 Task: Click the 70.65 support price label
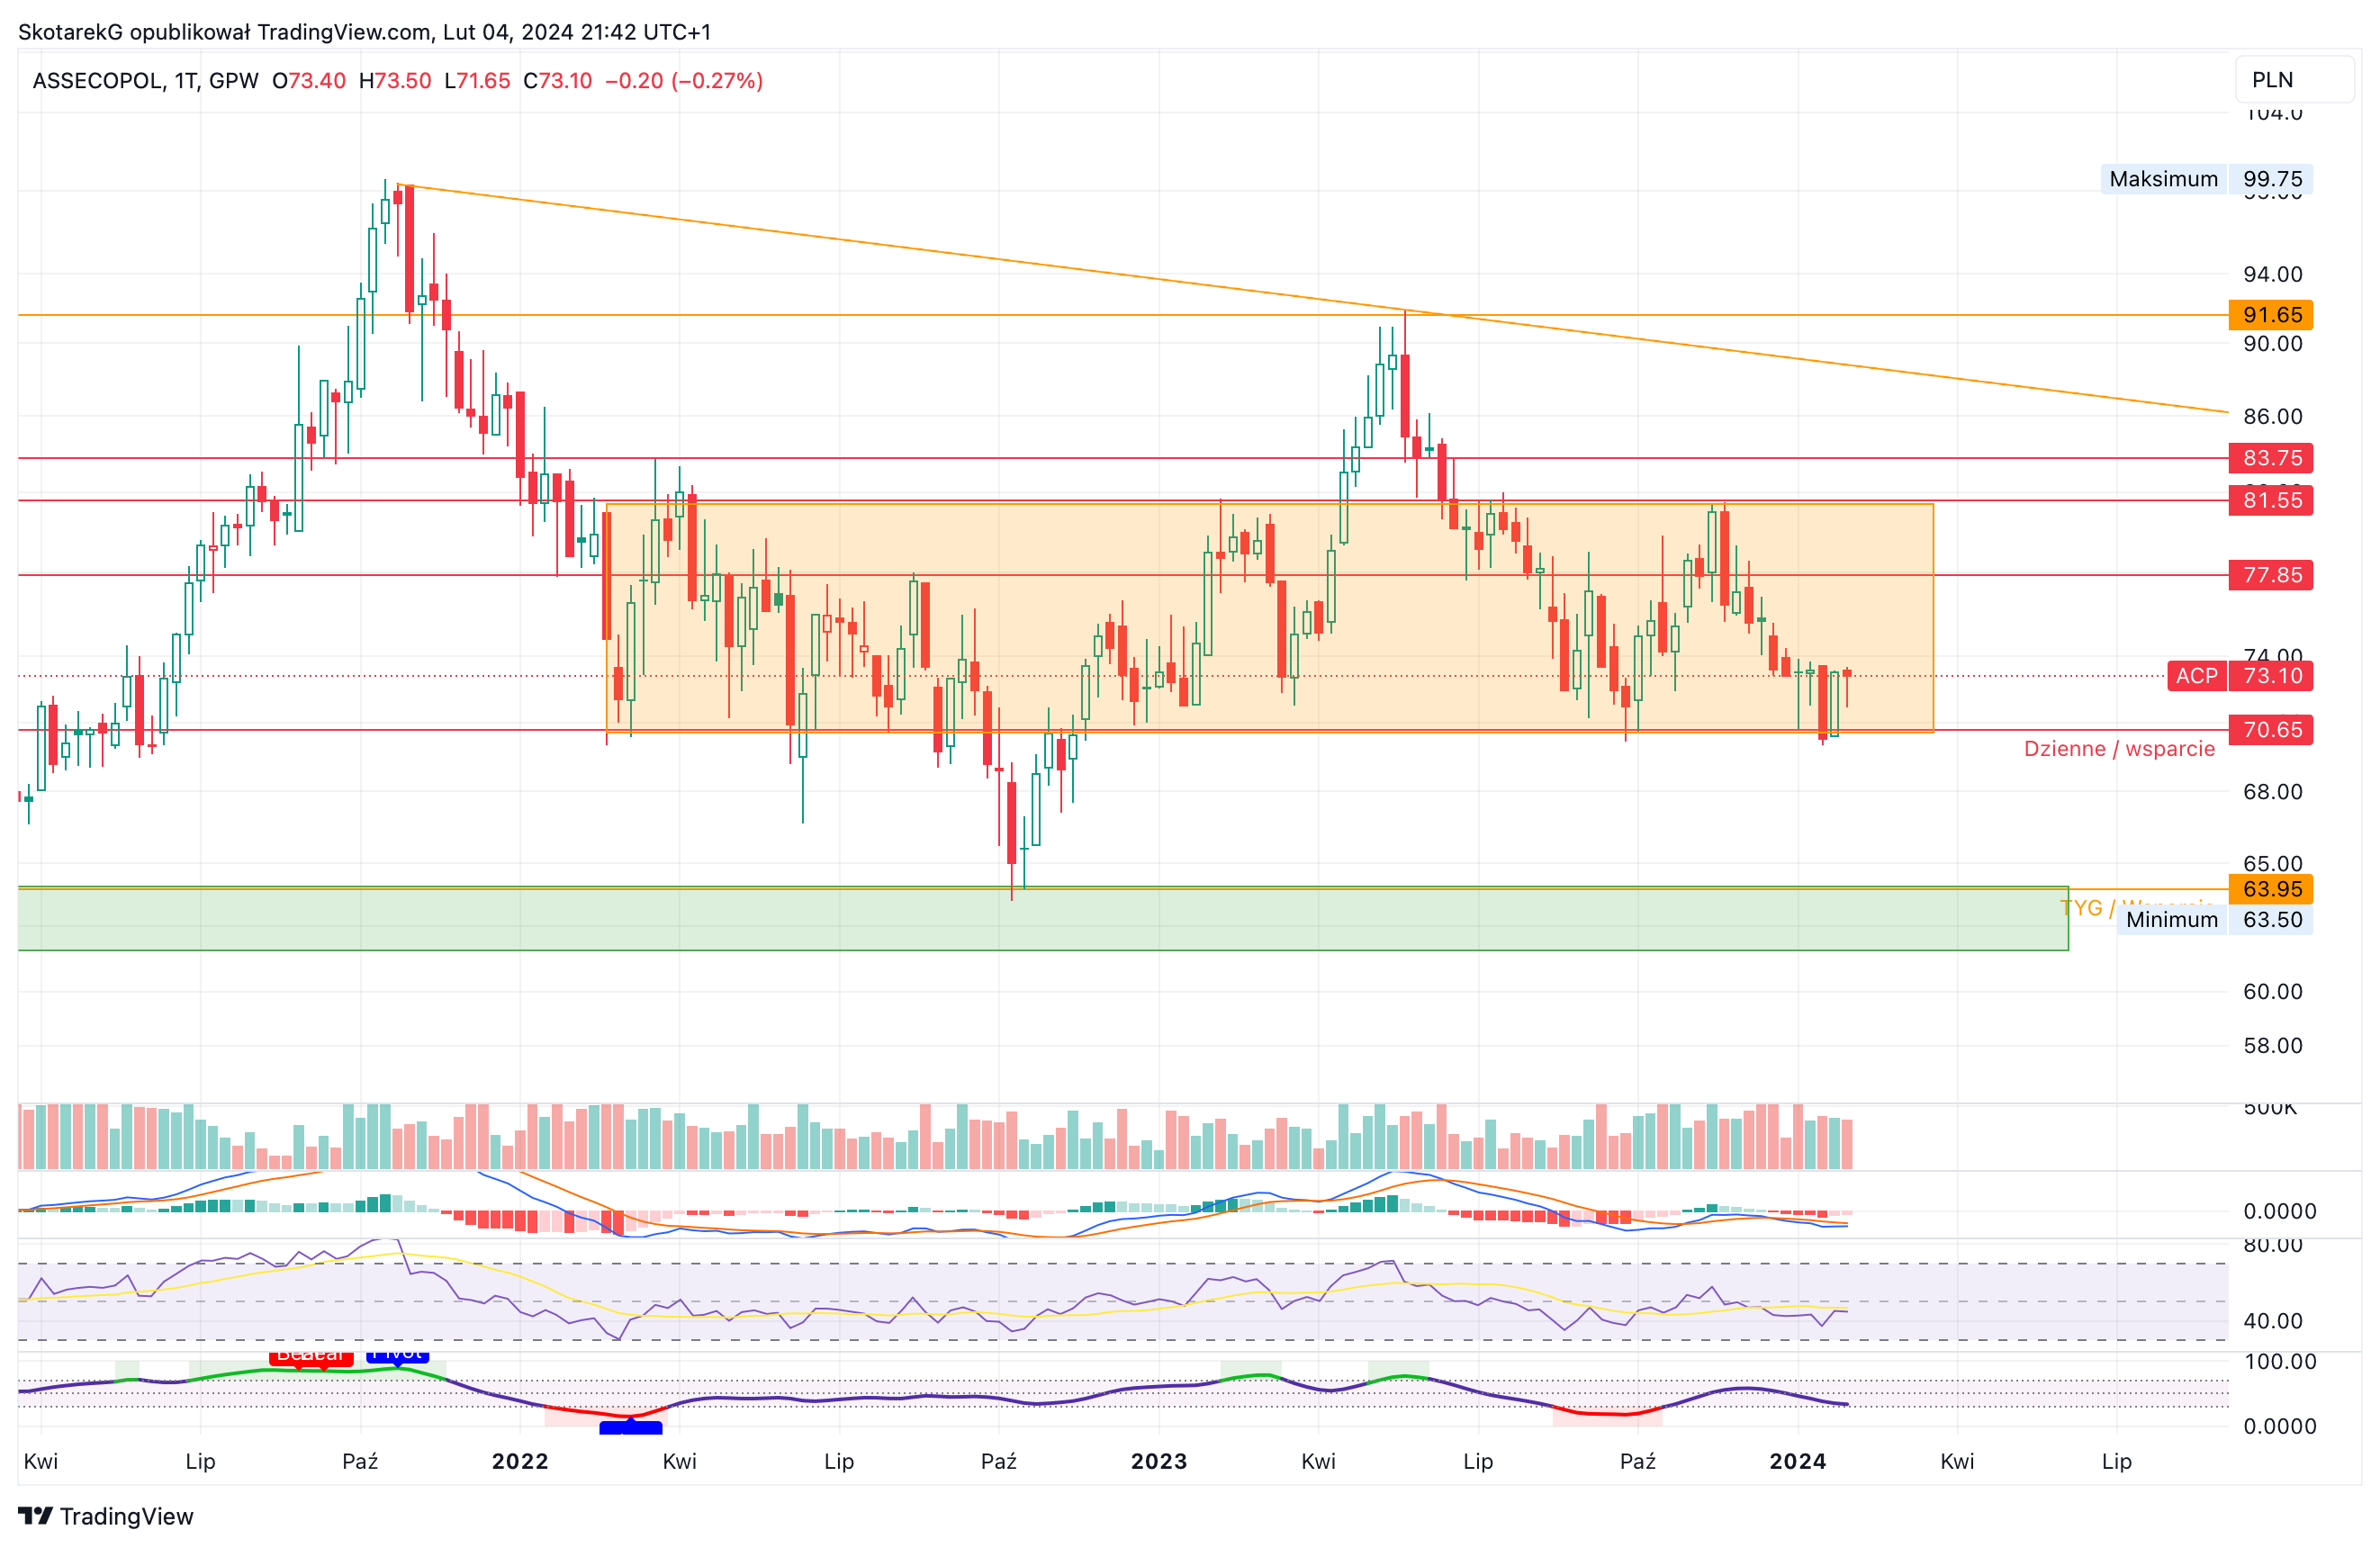point(2271,730)
